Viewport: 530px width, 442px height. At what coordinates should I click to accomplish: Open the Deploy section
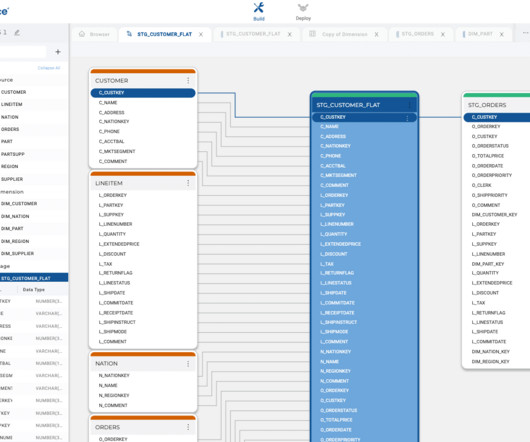pos(303,12)
